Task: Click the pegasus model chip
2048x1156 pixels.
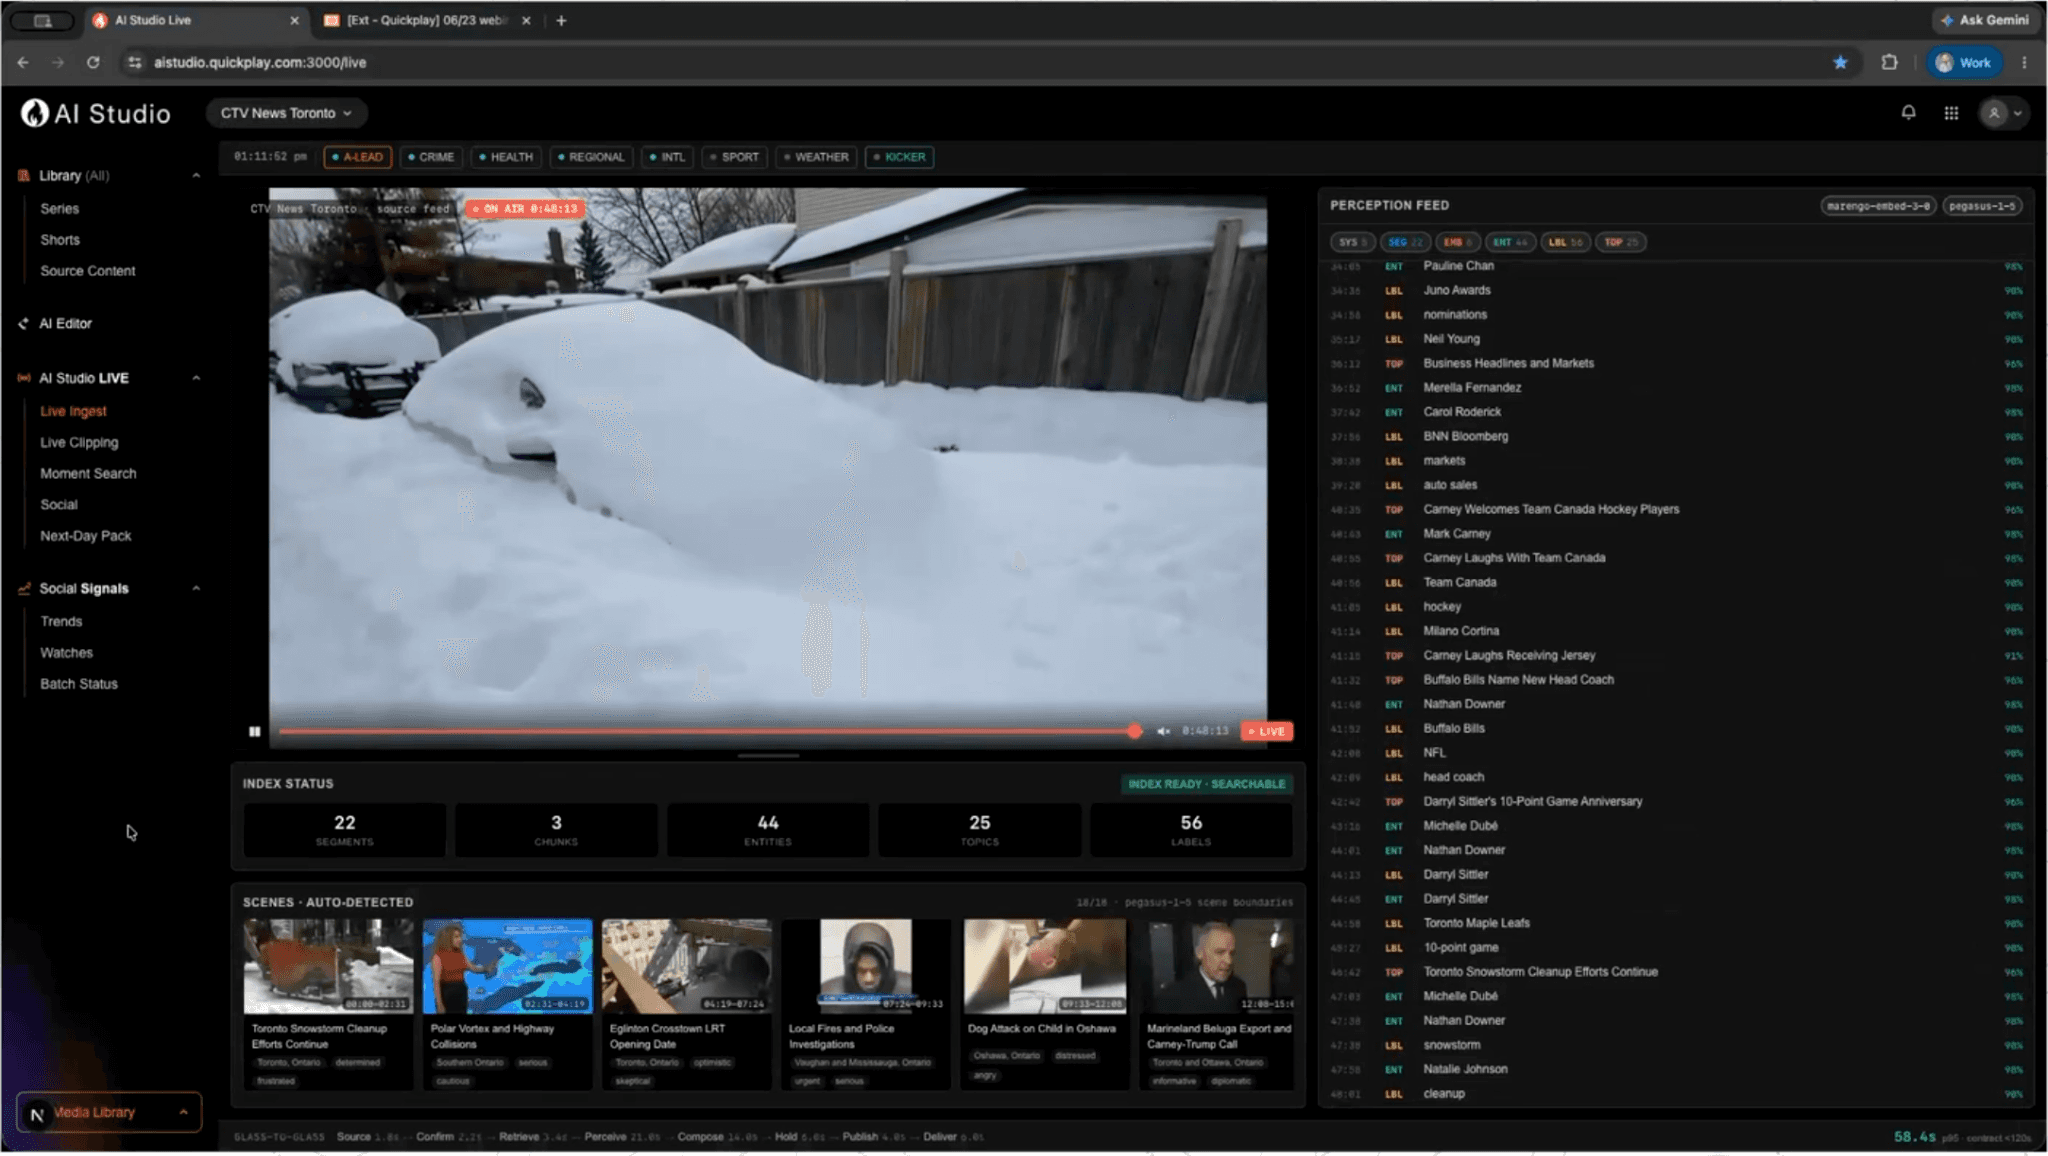Action: (1982, 206)
